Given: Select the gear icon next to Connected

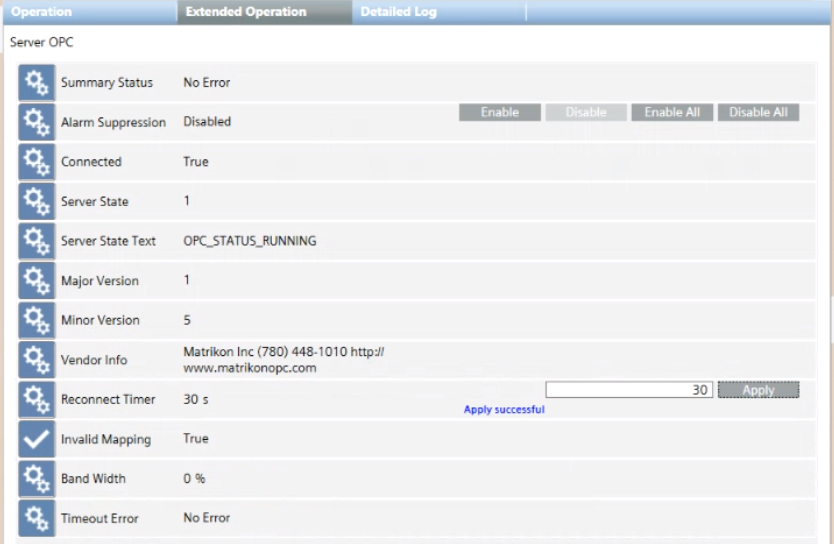Looking at the screenshot, I should tap(37, 162).
